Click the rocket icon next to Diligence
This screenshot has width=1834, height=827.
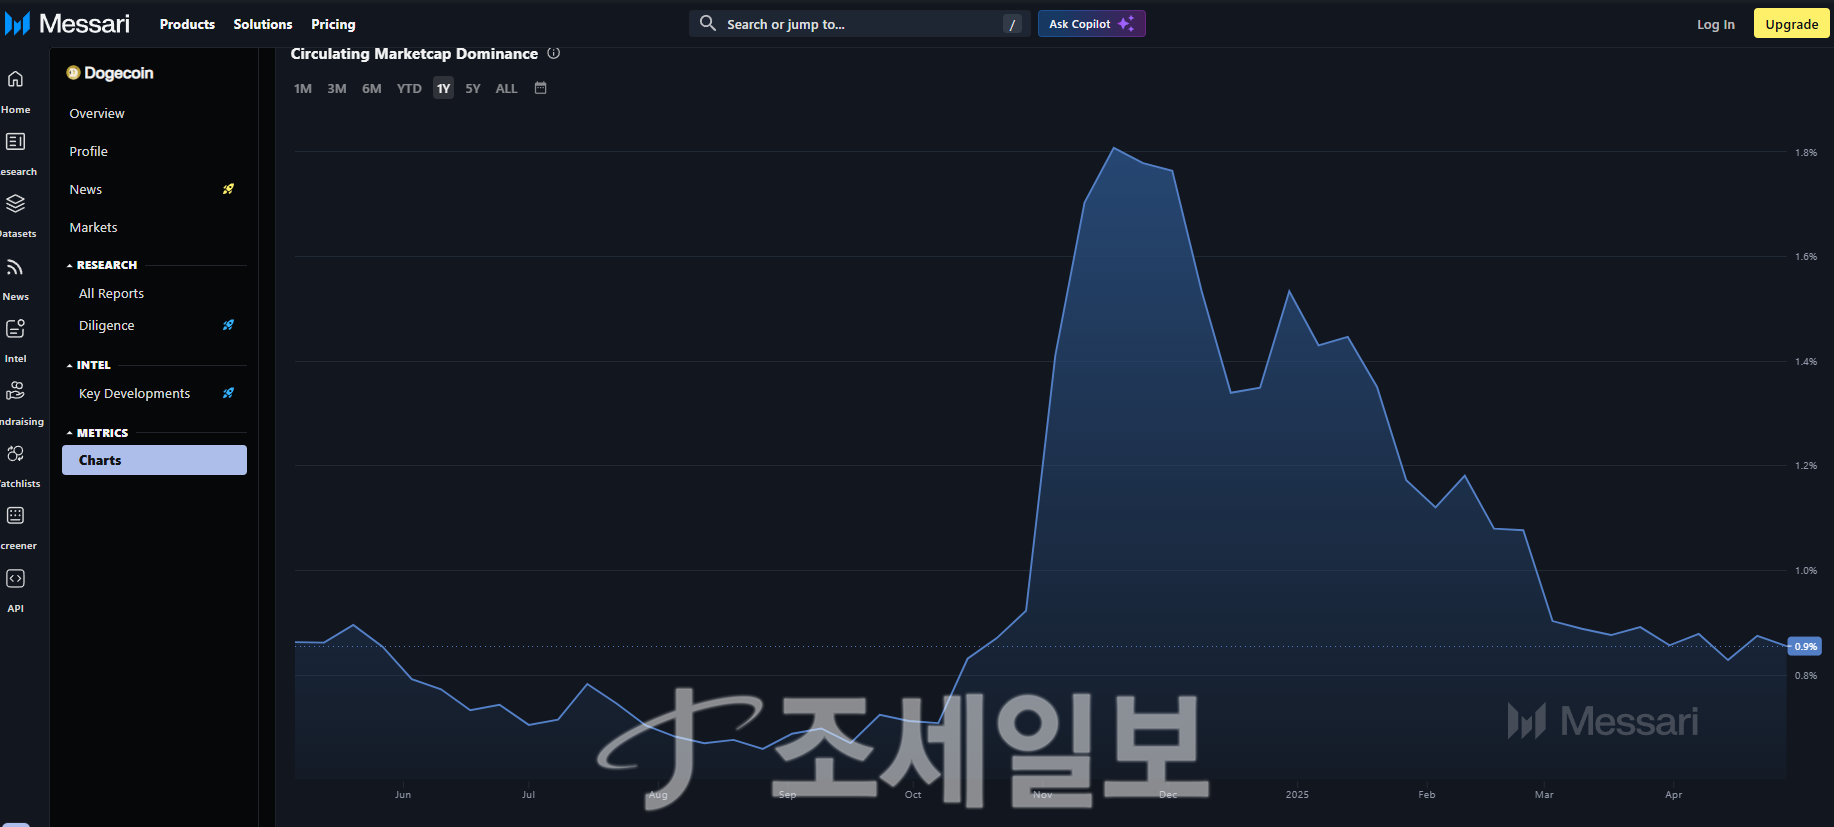[x=228, y=325]
